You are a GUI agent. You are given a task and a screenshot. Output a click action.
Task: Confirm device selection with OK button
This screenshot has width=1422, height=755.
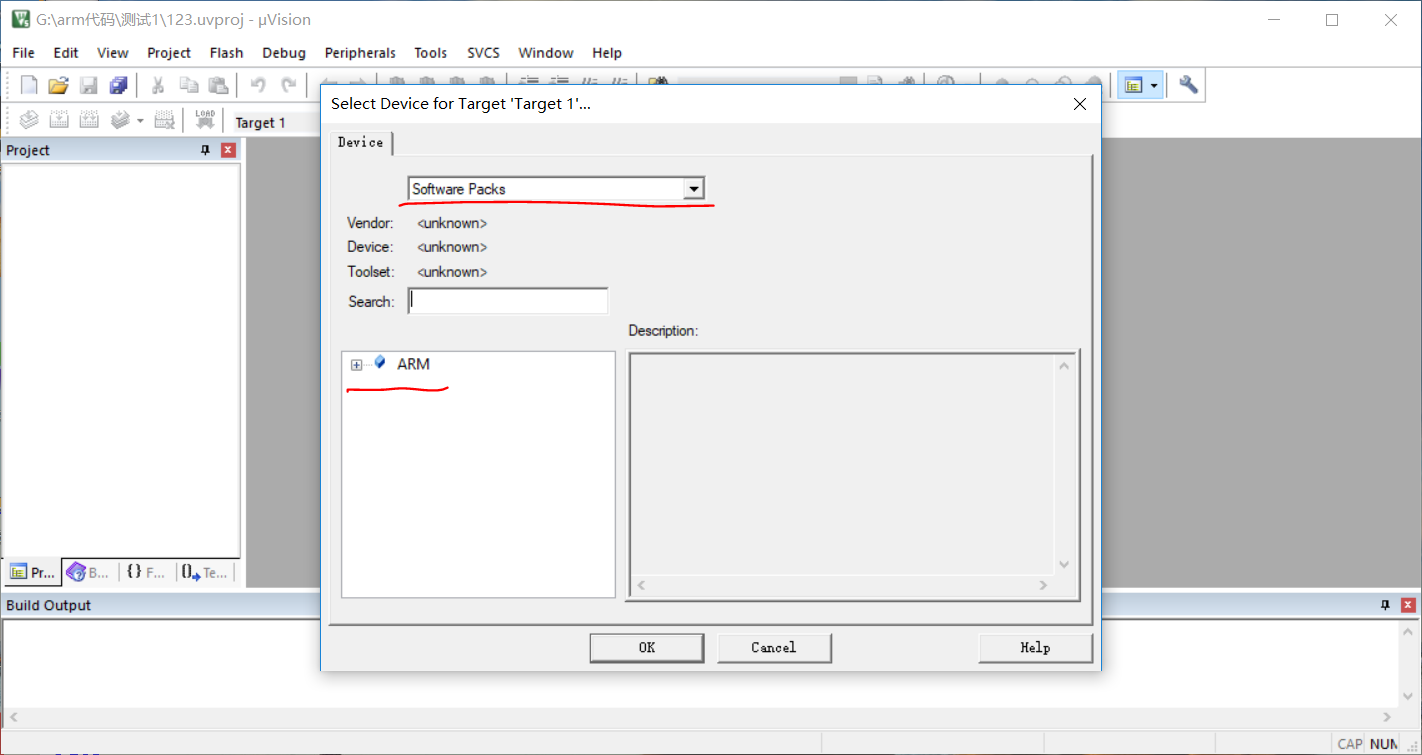[x=647, y=648]
